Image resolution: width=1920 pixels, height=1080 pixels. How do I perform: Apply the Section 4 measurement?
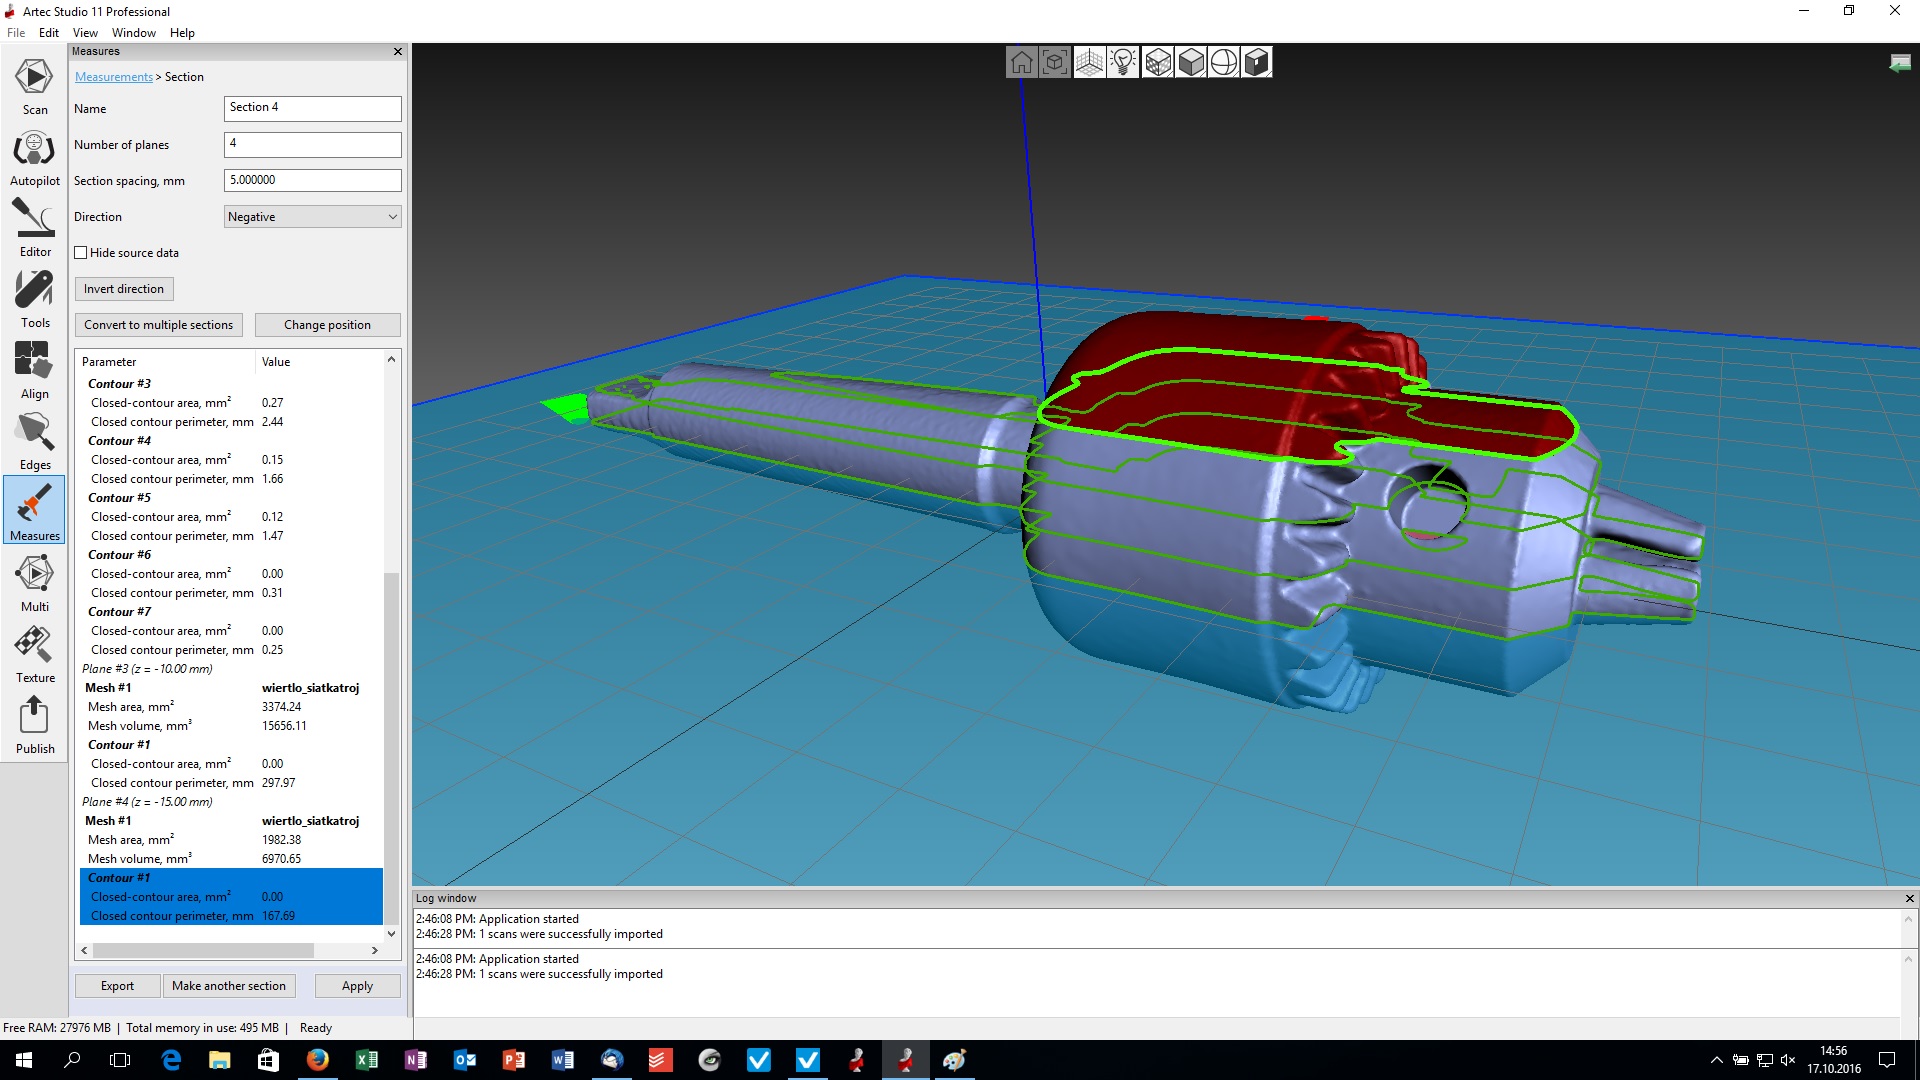(x=357, y=985)
